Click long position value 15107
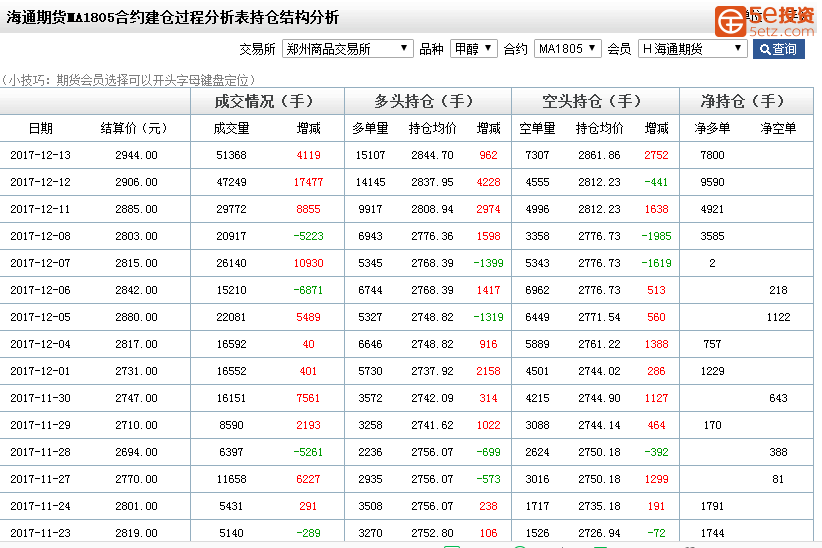The image size is (822, 548). [370, 155]
